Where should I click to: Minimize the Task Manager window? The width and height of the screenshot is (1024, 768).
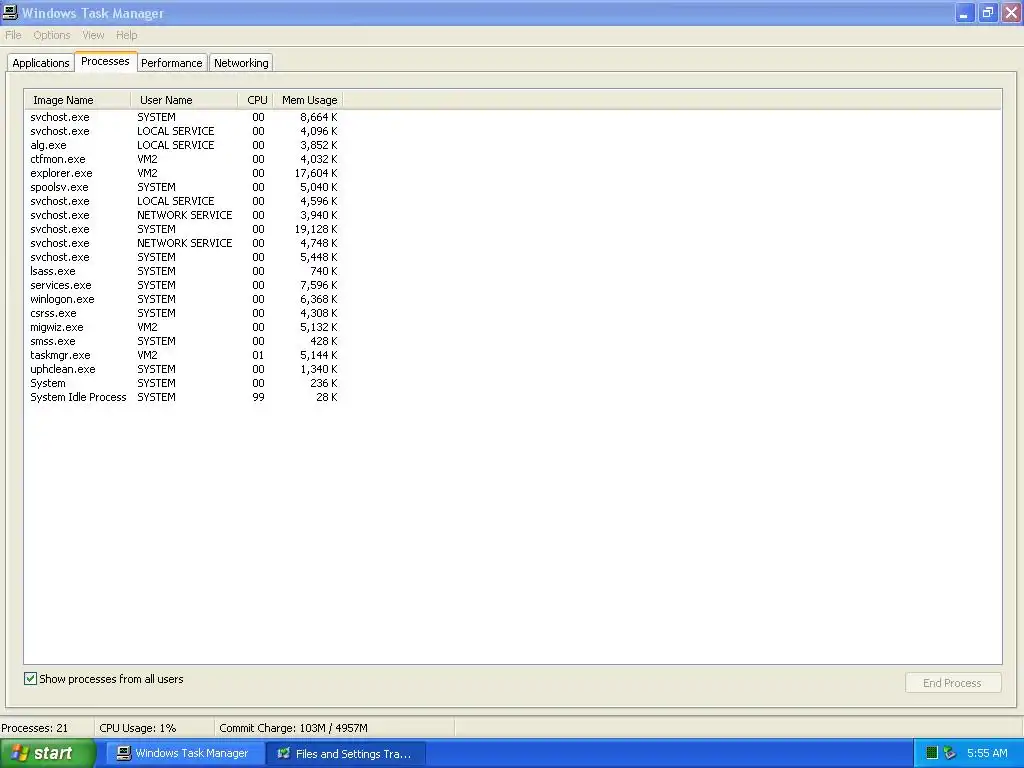click(965, 12)
